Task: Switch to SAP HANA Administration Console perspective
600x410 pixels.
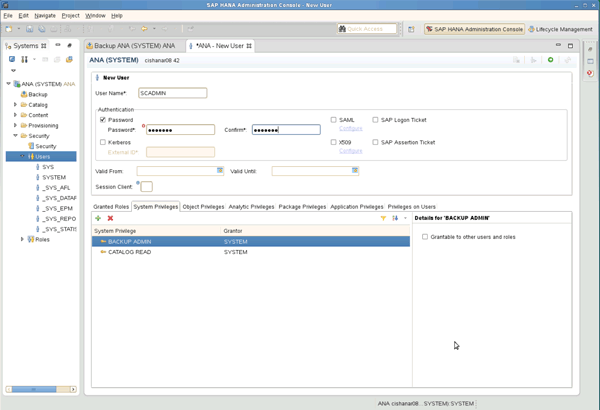Action: (474, 29)
